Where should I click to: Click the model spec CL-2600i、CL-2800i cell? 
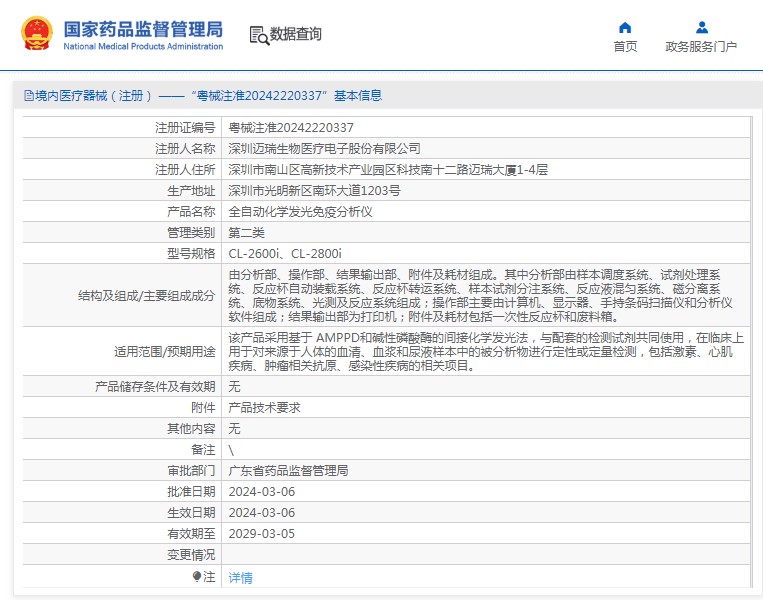(285, 254)
